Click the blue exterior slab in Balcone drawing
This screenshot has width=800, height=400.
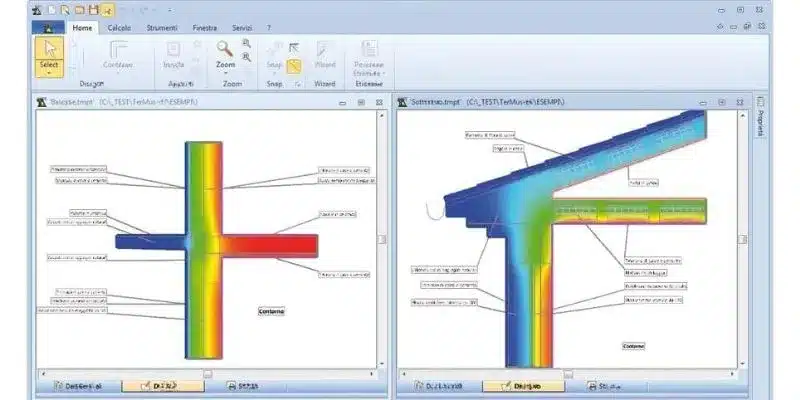click(150, 242)
